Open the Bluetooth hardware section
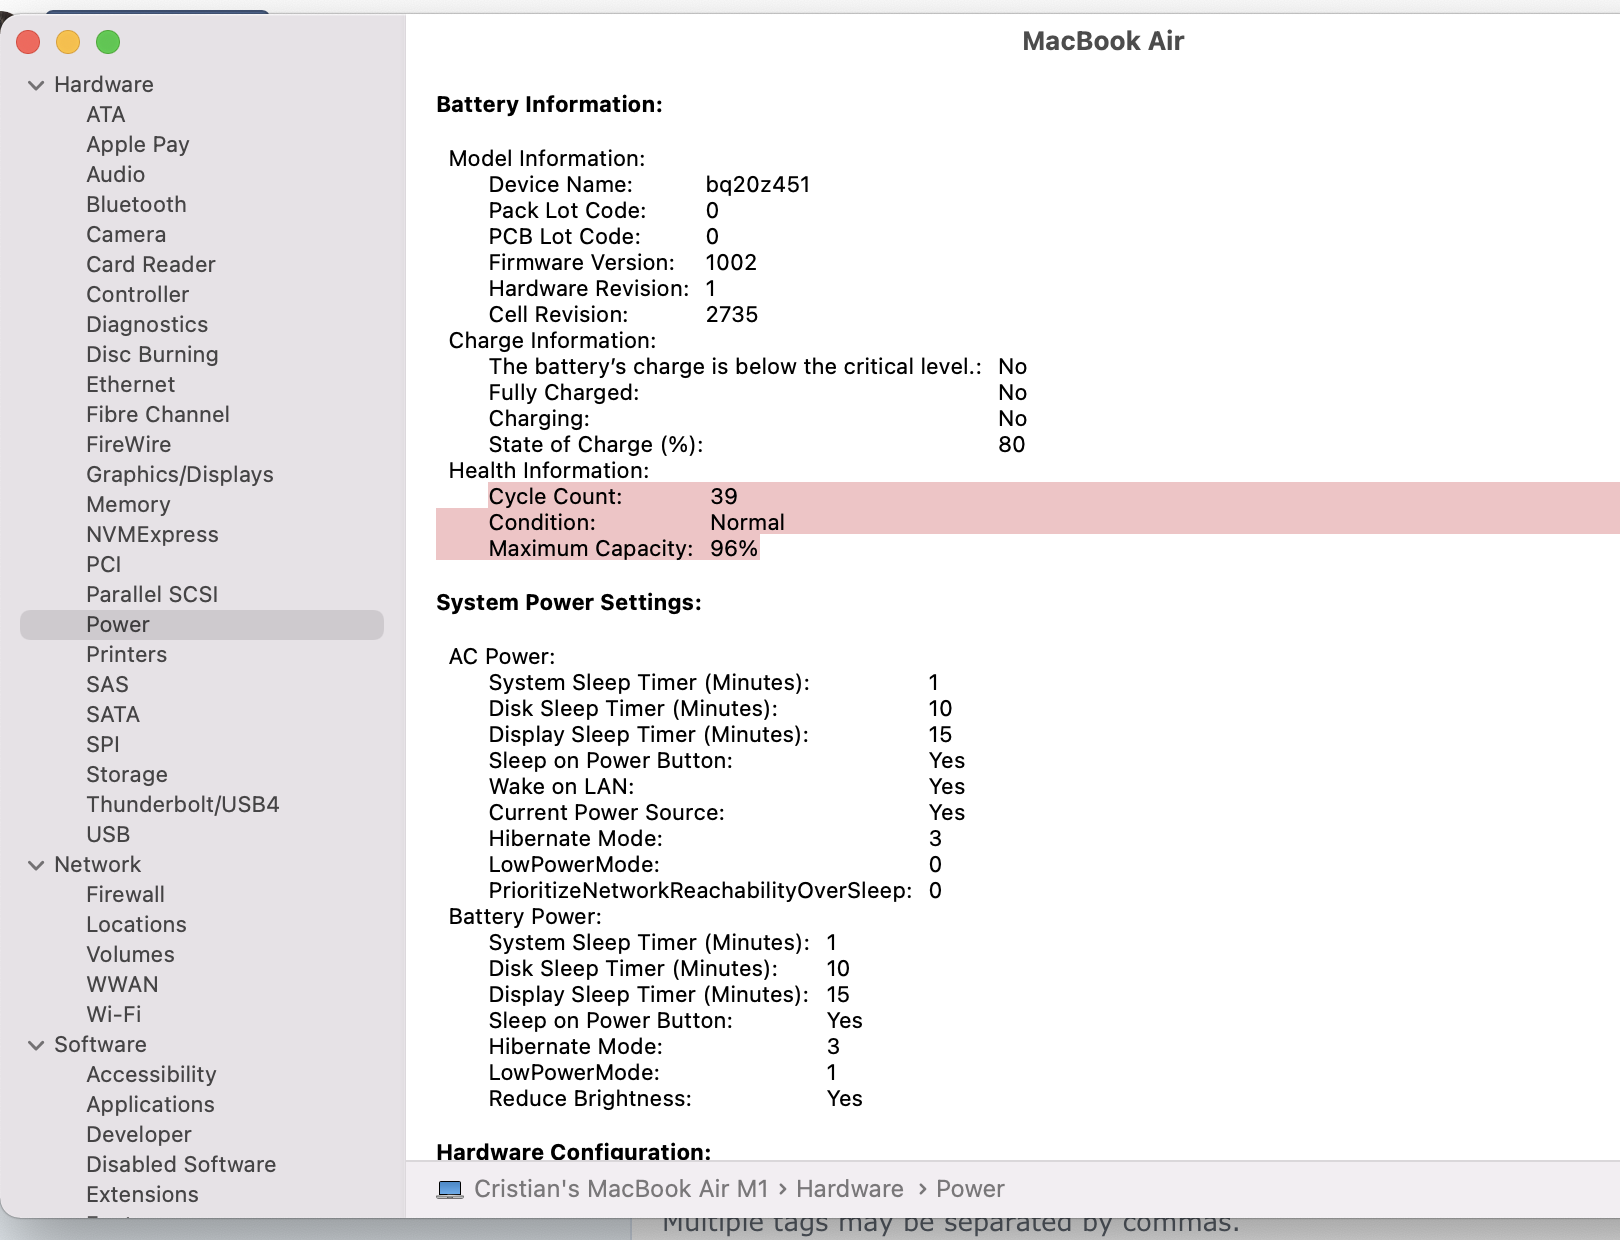1620x1240 pixels. [x=136, y=205]
